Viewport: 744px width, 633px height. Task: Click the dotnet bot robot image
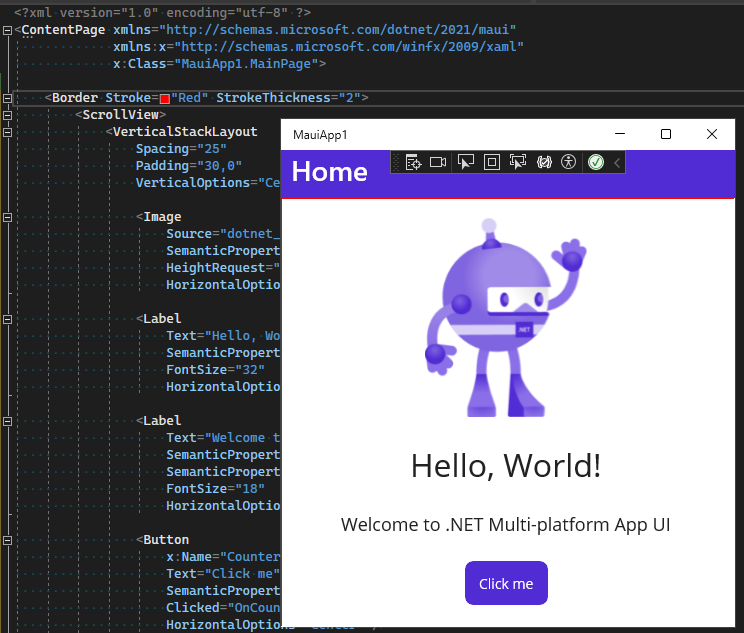pyautogui.click(x=505, y=318)
